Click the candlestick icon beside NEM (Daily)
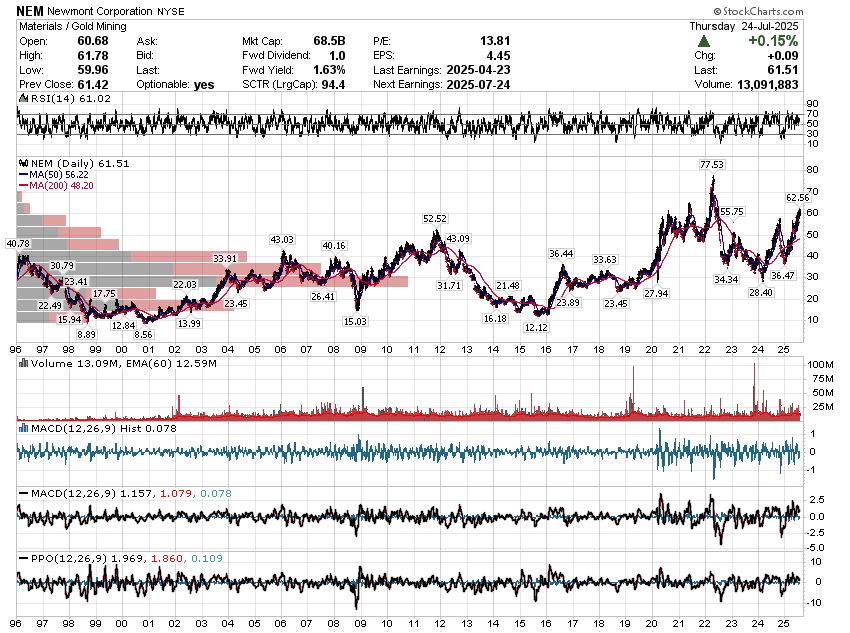The height and width of the screenshot is (633, 850). tap(23, 163)
